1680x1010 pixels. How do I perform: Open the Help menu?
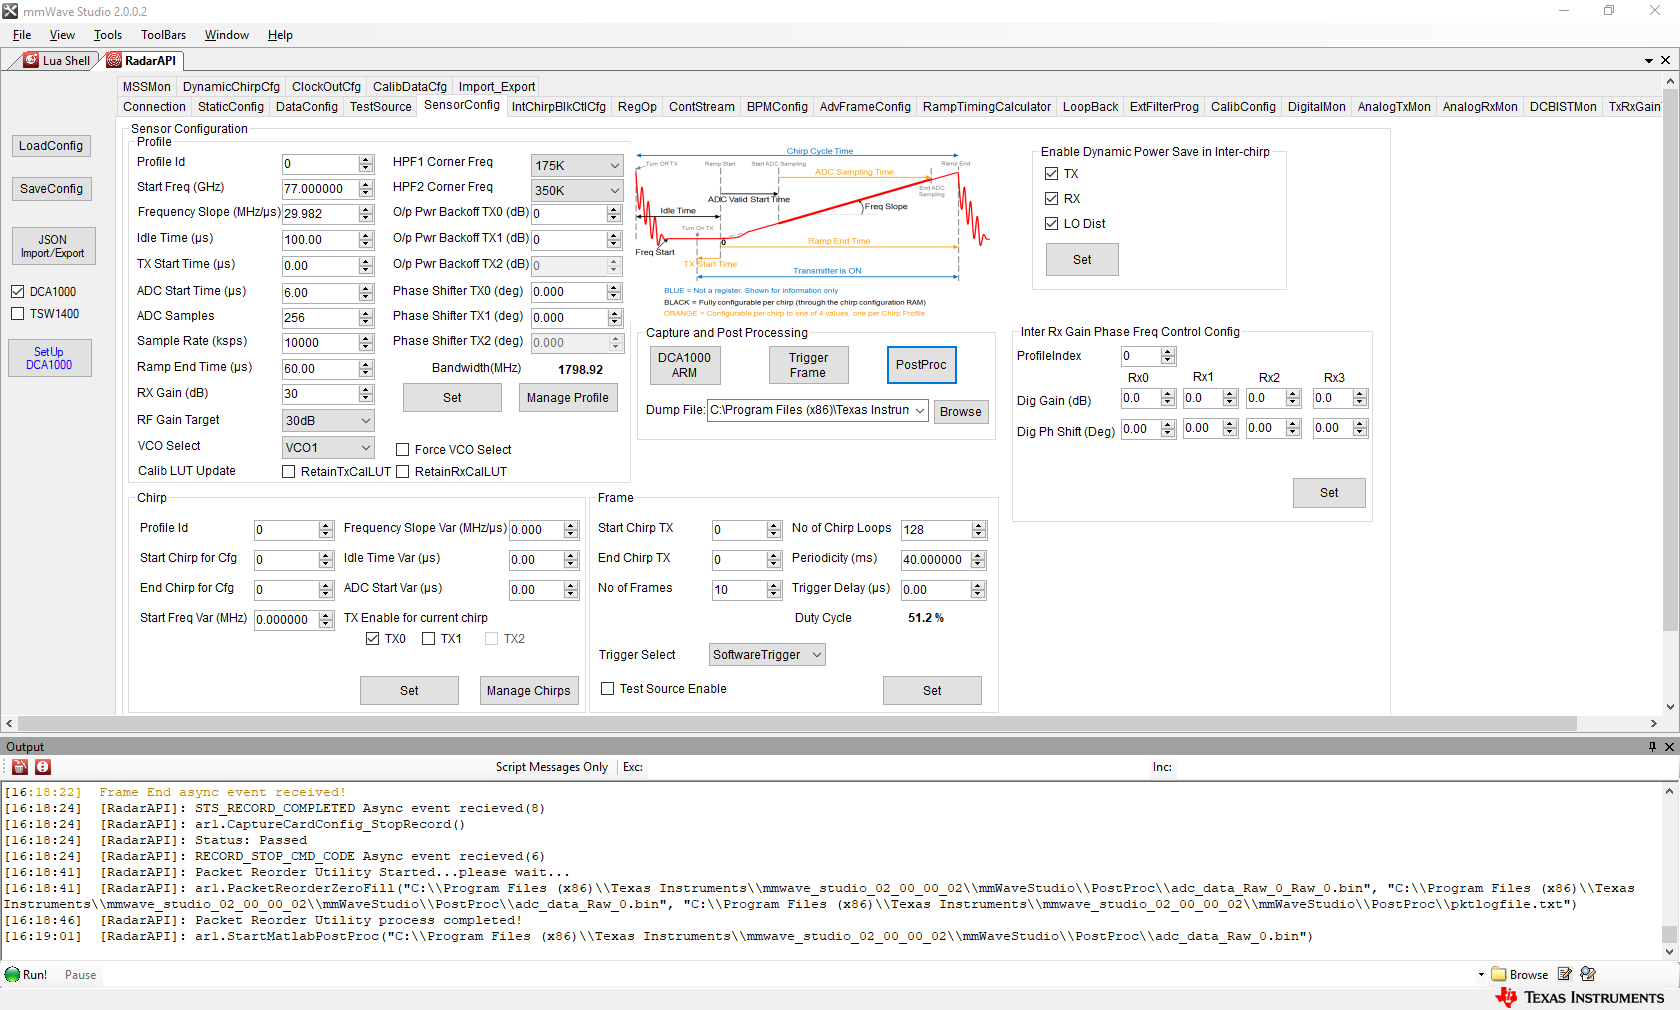(x=280, y=35)
